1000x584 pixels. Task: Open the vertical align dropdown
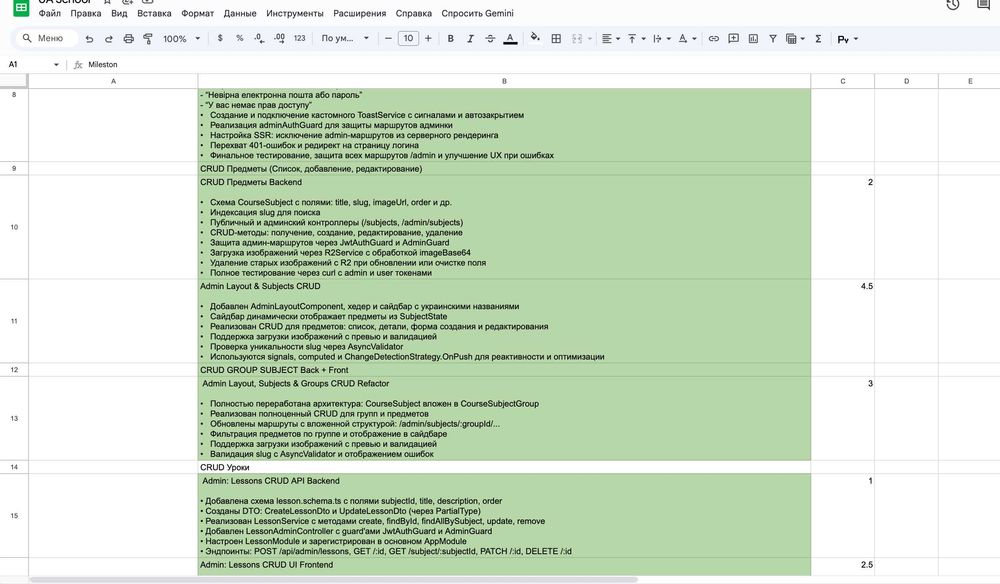[x=636, y=39]
